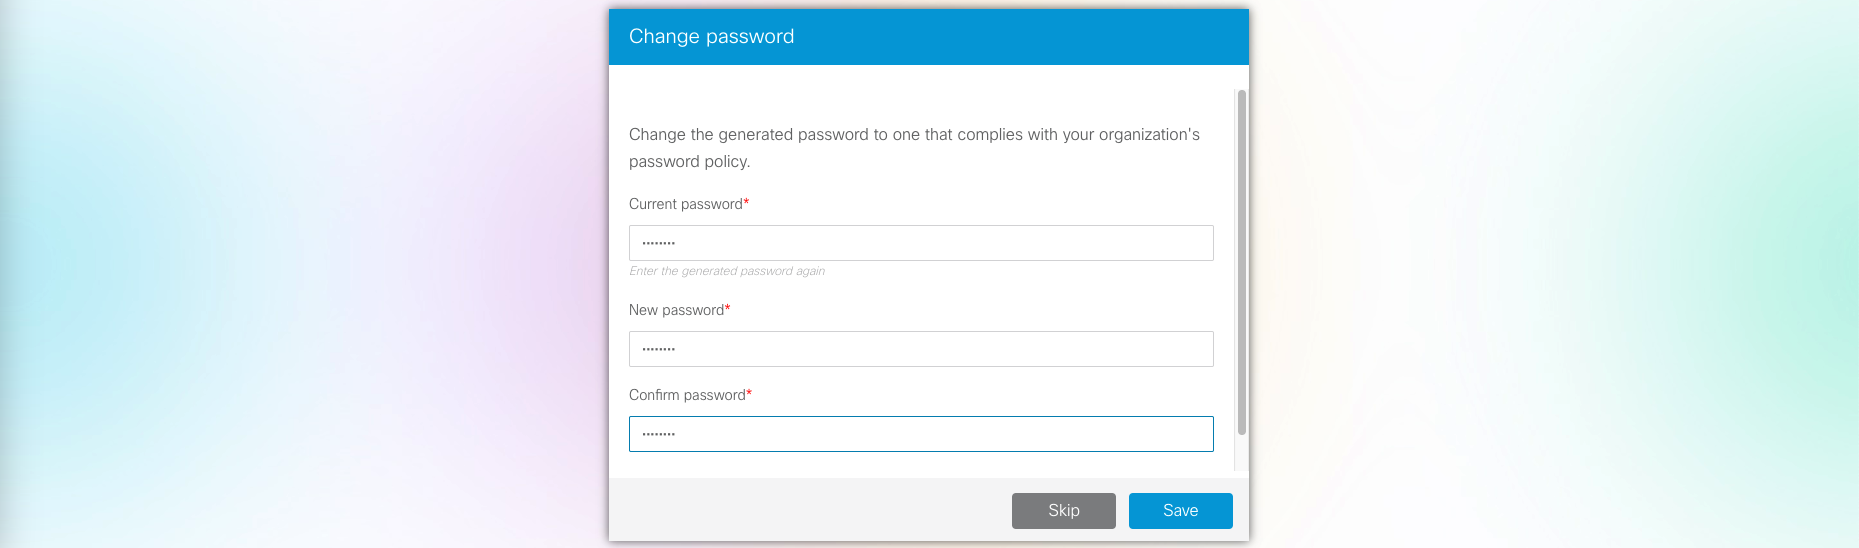Click the "New password" field label
Viewport: 1859px width, 548px height.
[x=676, y=310]
